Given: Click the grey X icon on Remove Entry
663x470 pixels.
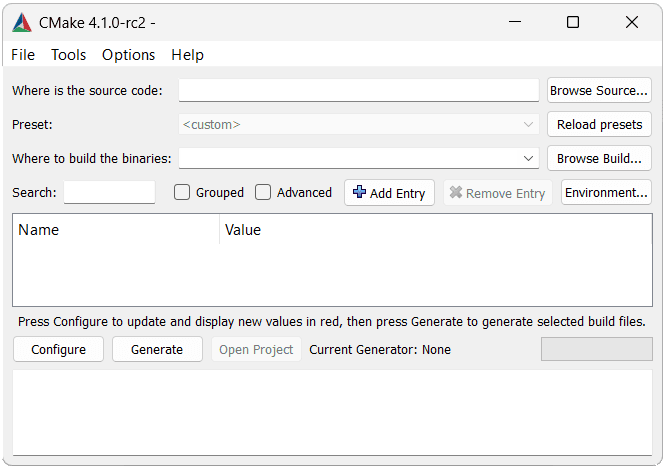Looking at the screenshot, I should point(455,192).
